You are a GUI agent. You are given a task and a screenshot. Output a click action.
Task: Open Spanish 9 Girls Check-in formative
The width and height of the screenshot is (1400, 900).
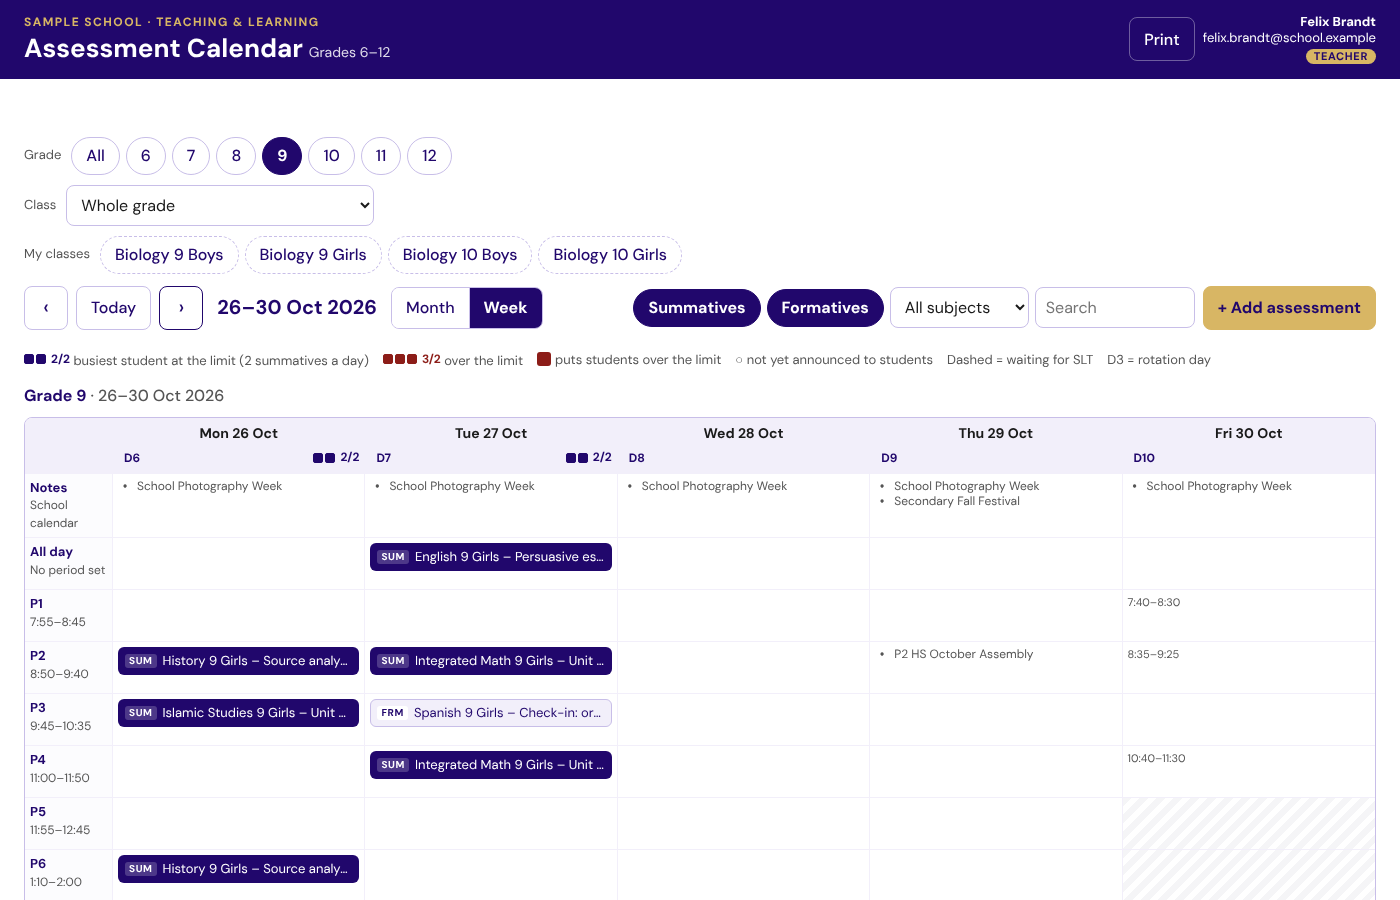coord(491,713)
